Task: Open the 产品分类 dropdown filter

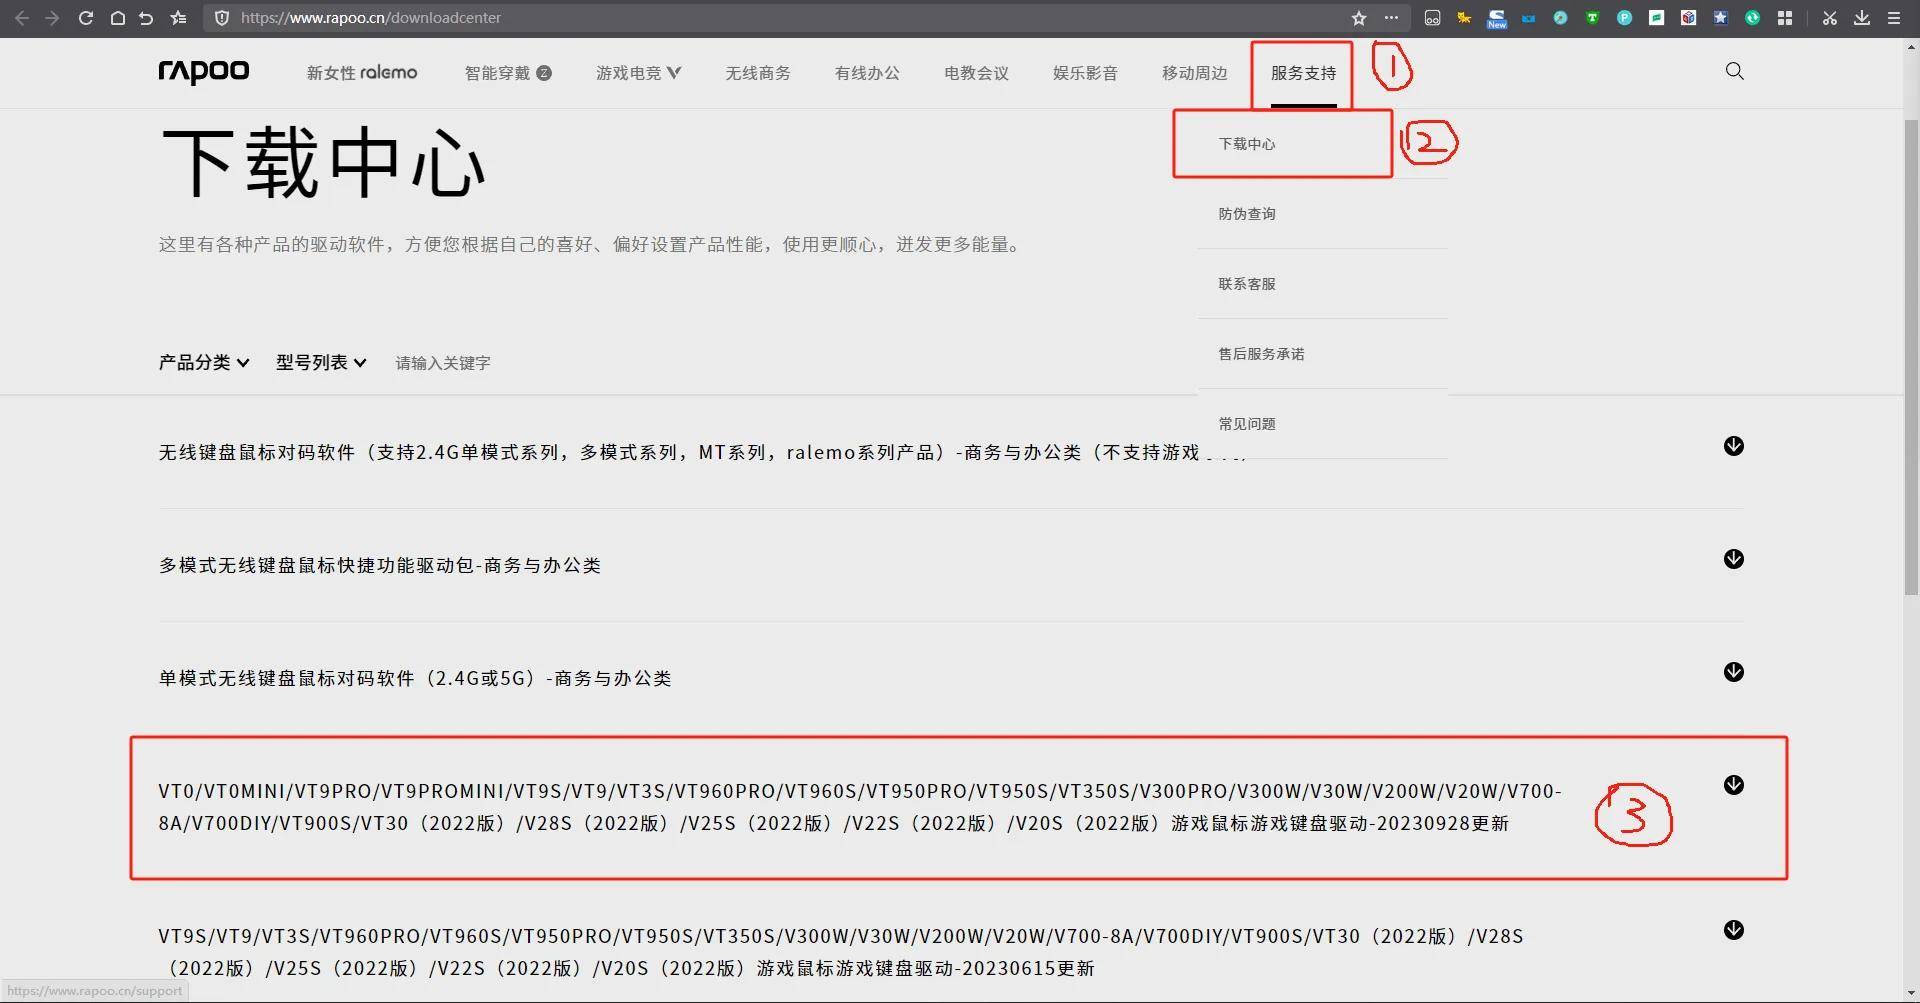Action: 204,362
